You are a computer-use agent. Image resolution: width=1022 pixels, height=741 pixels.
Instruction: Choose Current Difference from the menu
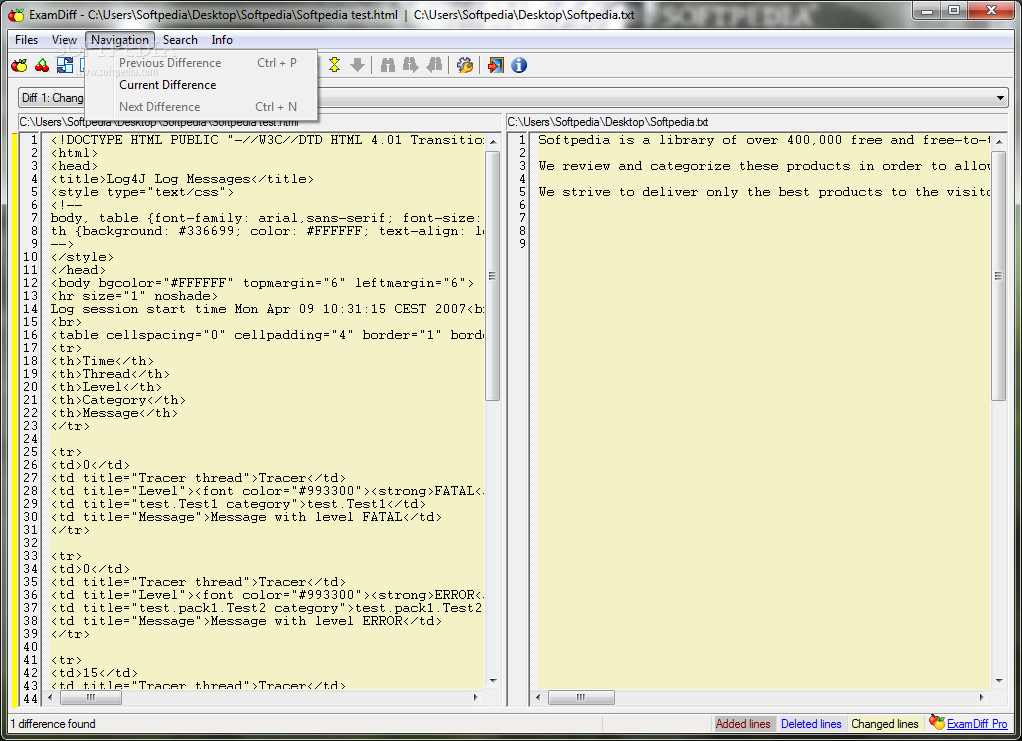201,85
